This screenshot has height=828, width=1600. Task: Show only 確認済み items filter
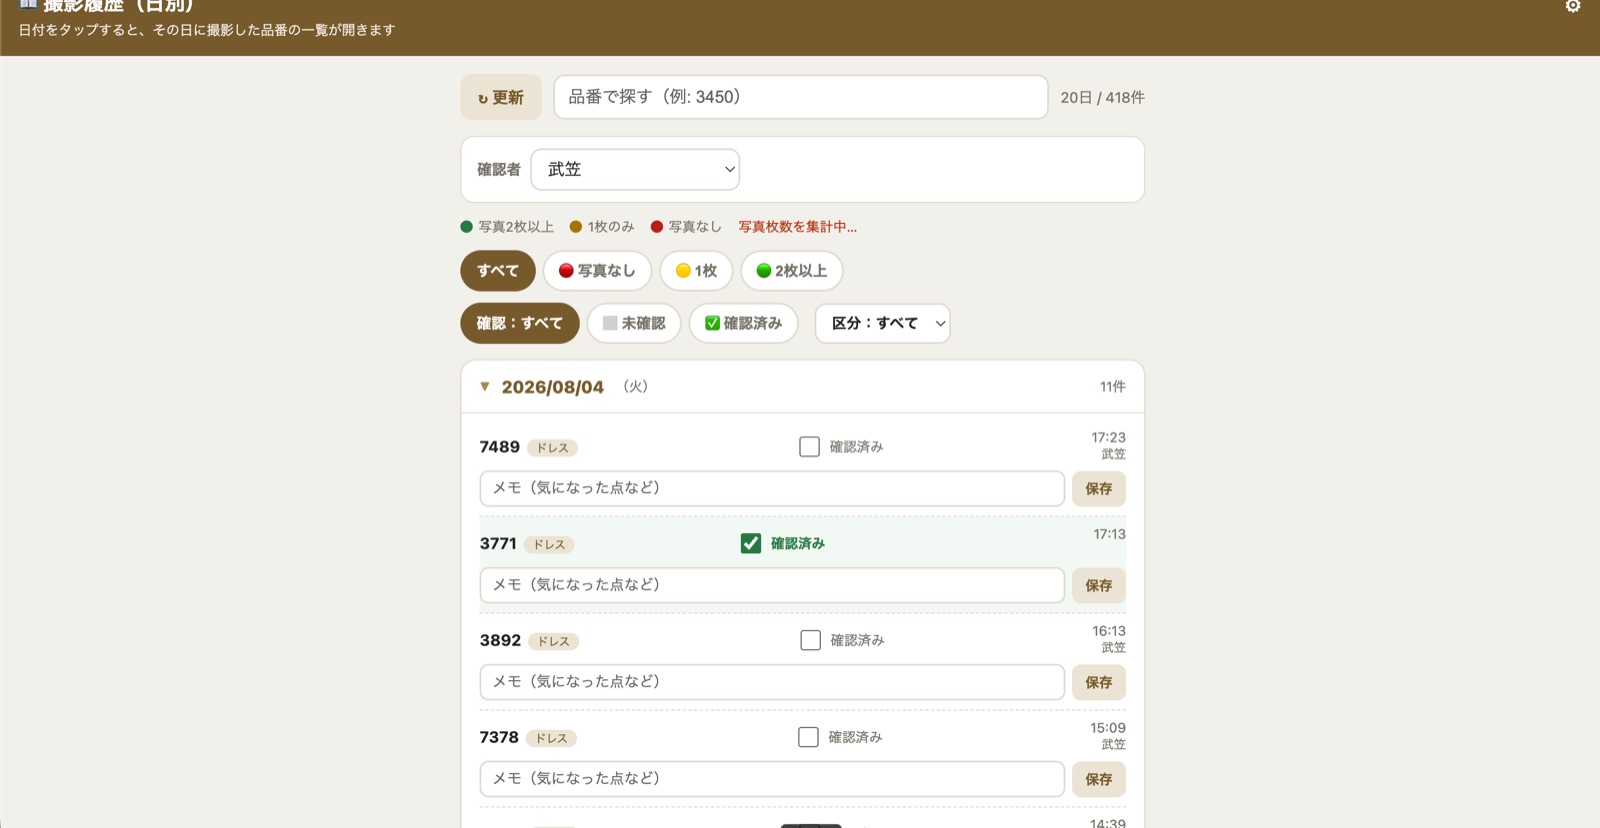point(743,323)
